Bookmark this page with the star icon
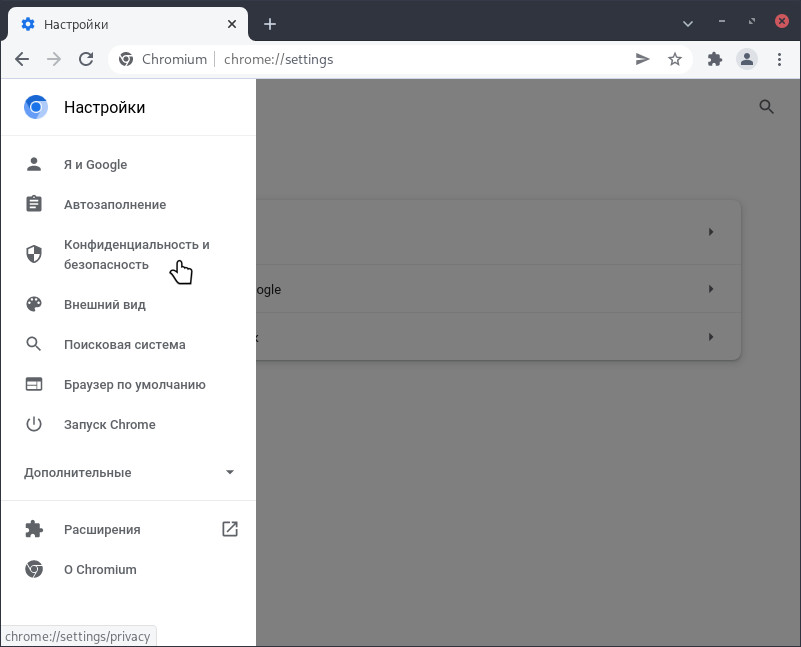Screen dimensions: 801x647 click(x=675, y=59)
